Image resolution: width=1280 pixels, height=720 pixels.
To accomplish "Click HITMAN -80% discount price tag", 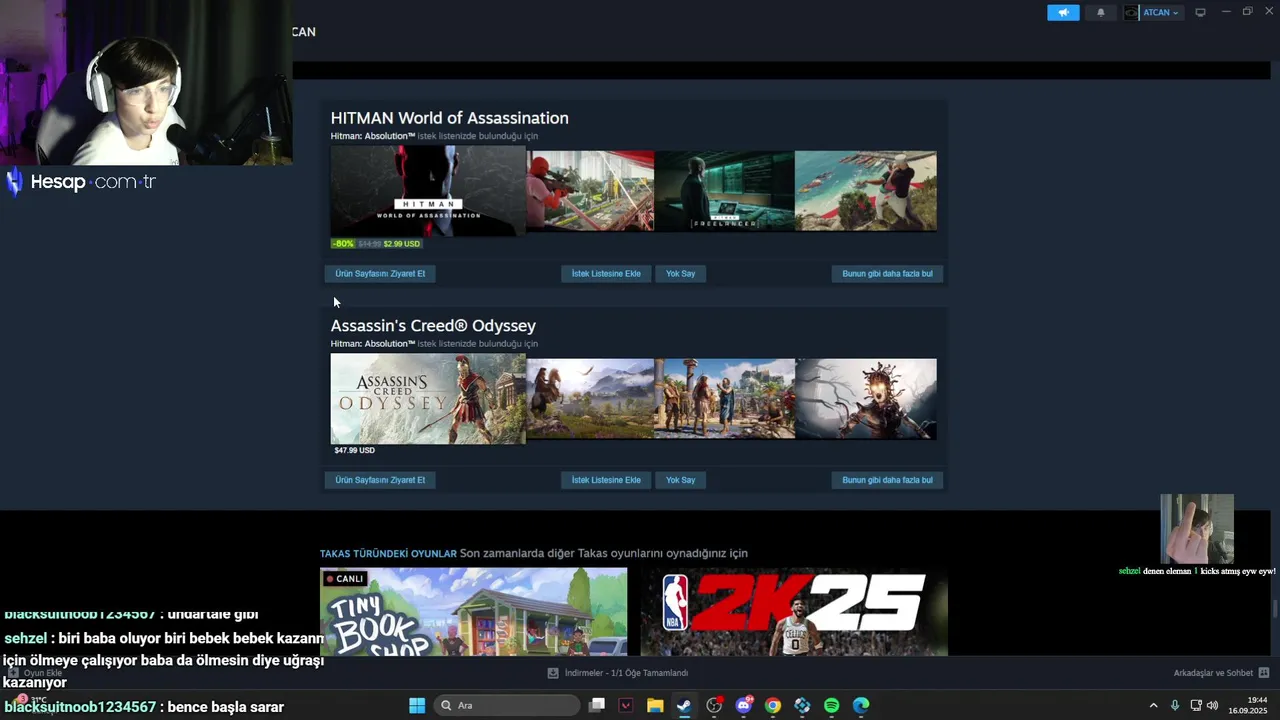I will click(x=376, y=243).
